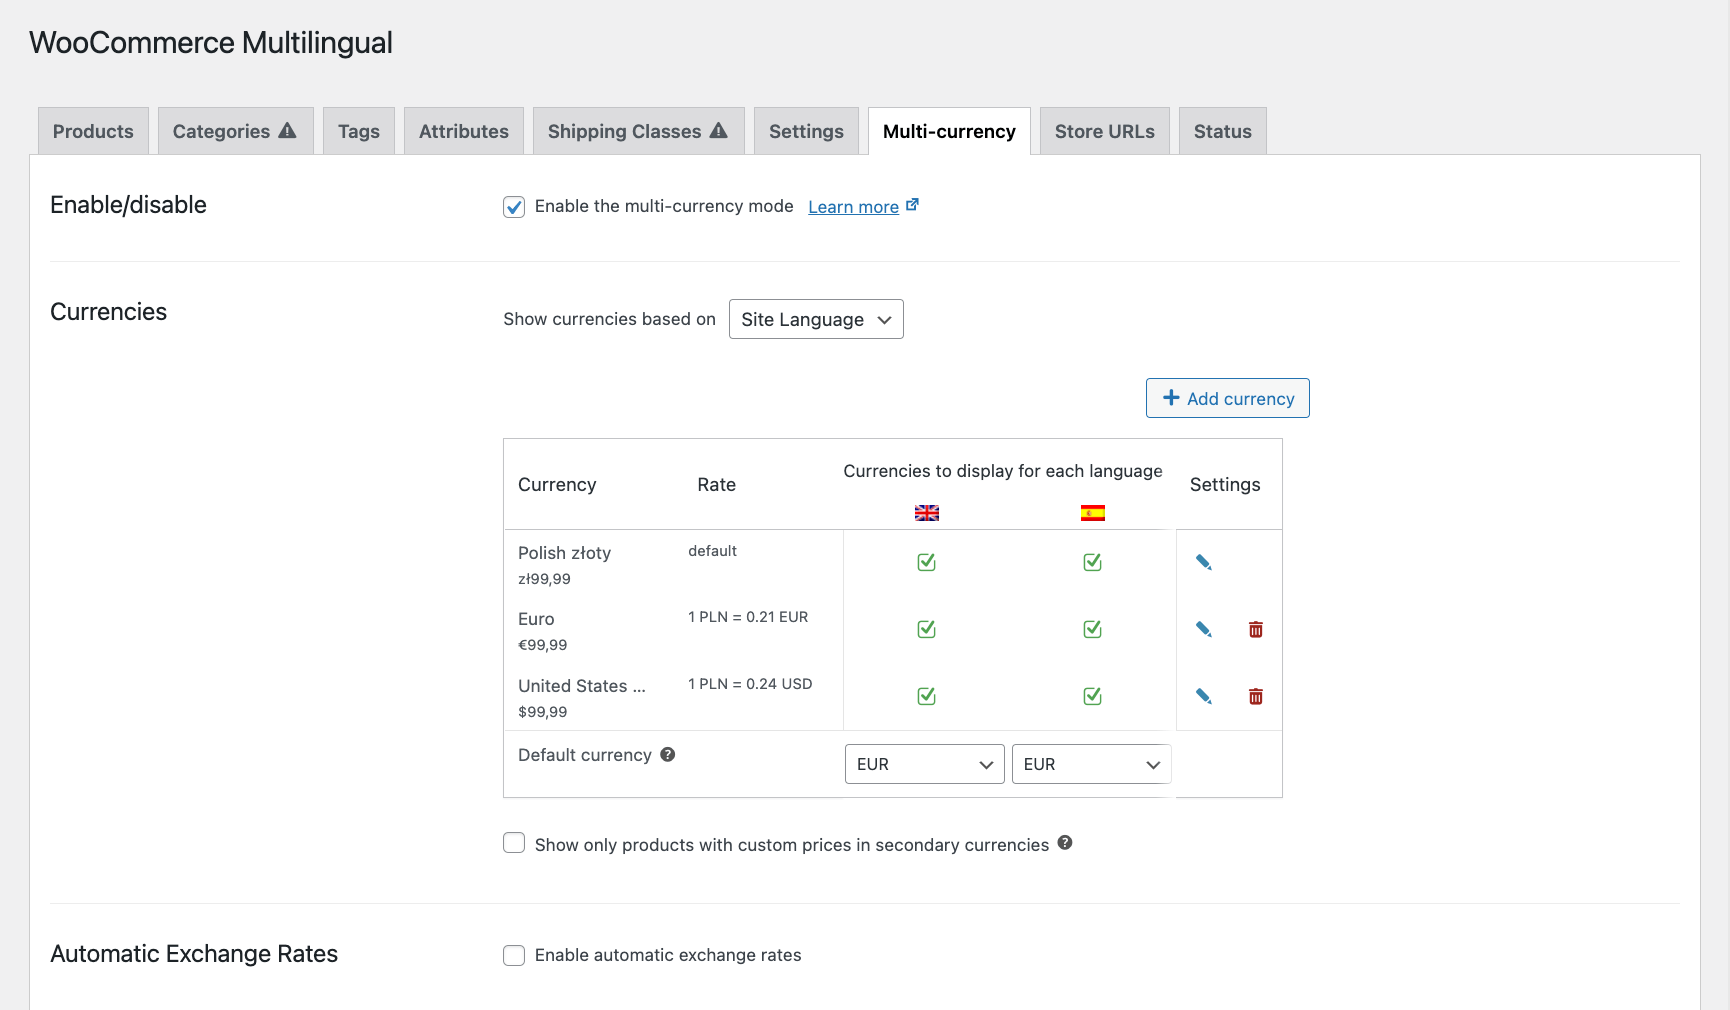The width and height of the screenshot is (1730, 1010).
Task: Edit the Euro currency settings
Action: 1204,630
